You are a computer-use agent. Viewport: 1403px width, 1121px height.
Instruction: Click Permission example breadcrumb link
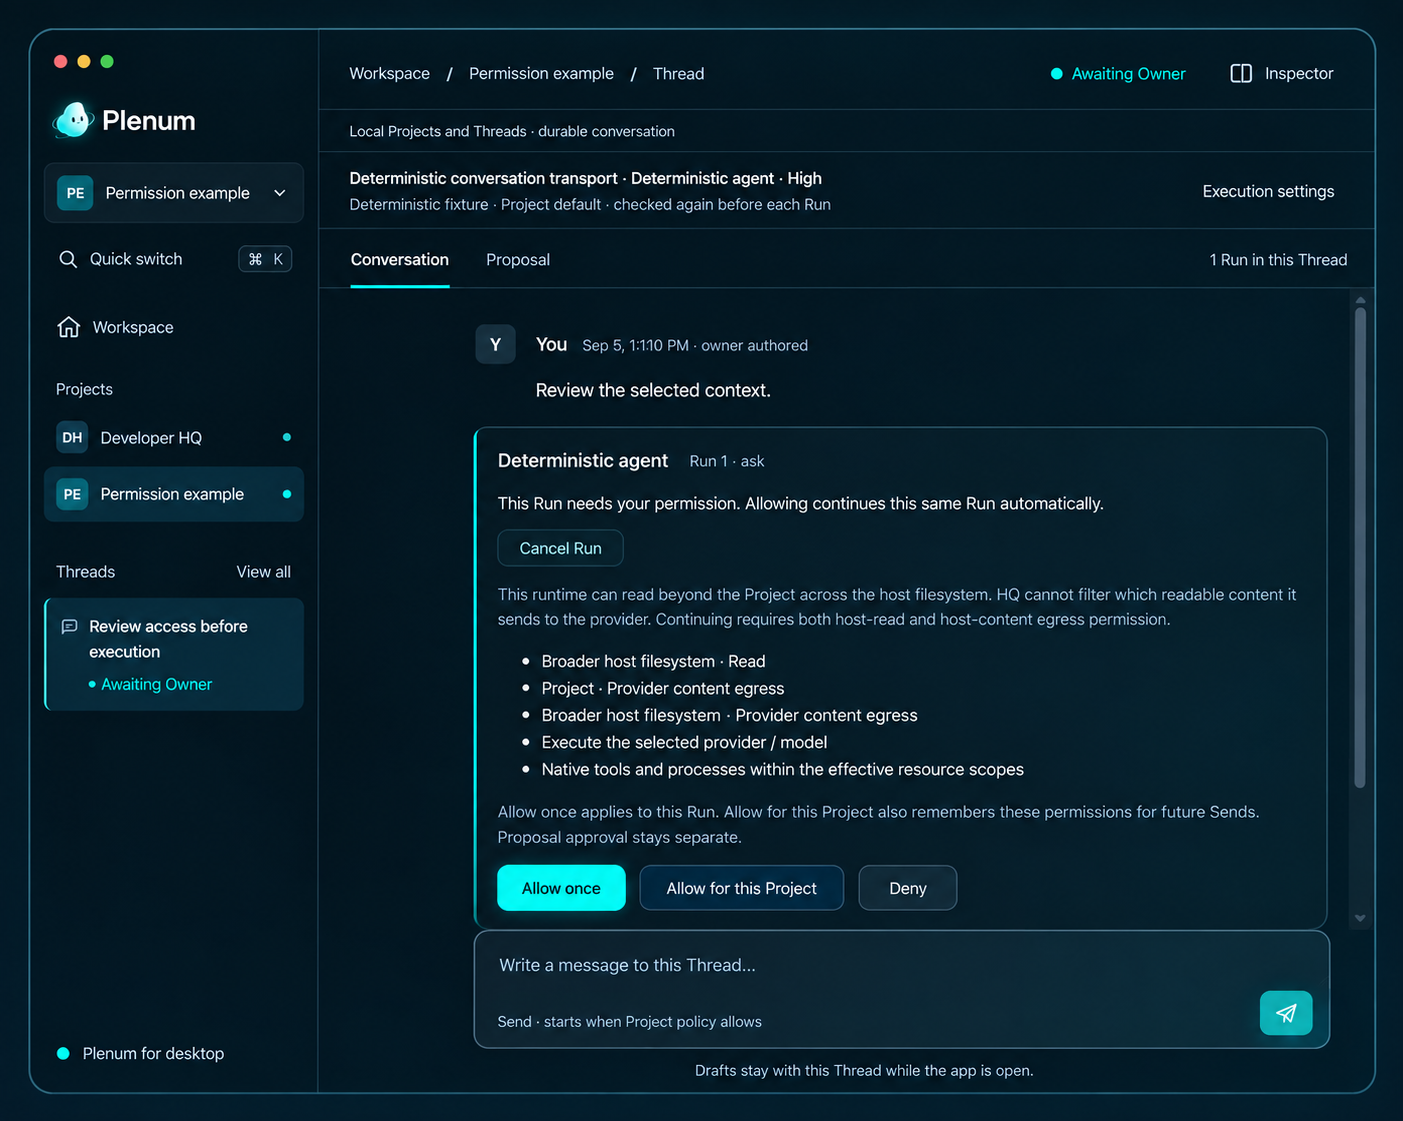click(x=541, y=74)
